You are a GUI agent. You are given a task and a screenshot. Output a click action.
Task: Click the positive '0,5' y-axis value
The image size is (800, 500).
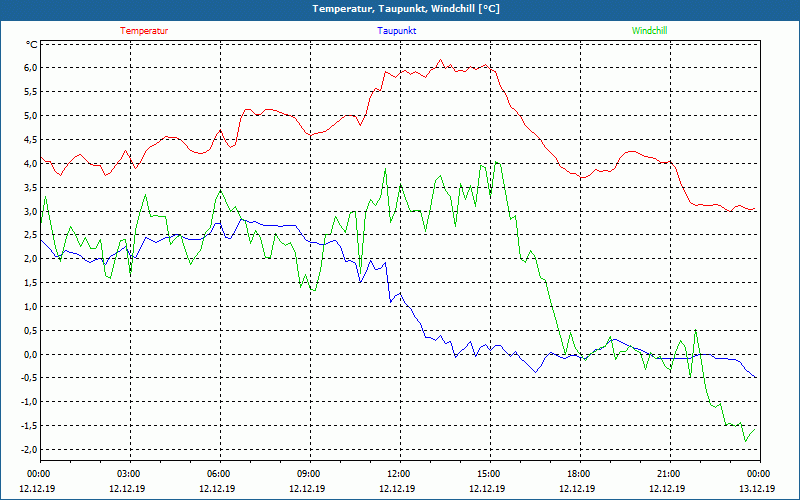tap(31, 331)
